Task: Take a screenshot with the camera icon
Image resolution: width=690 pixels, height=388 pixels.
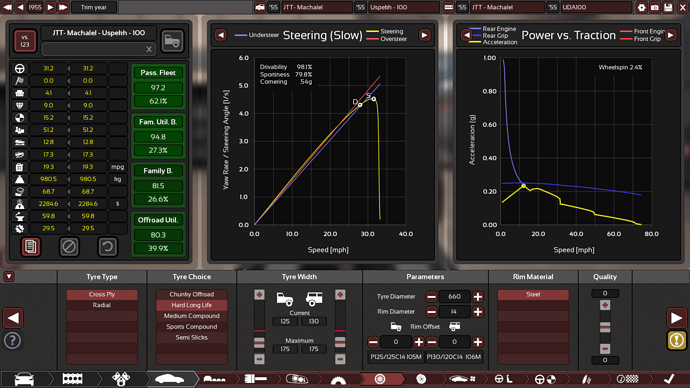Action: (x=655, y=7)
